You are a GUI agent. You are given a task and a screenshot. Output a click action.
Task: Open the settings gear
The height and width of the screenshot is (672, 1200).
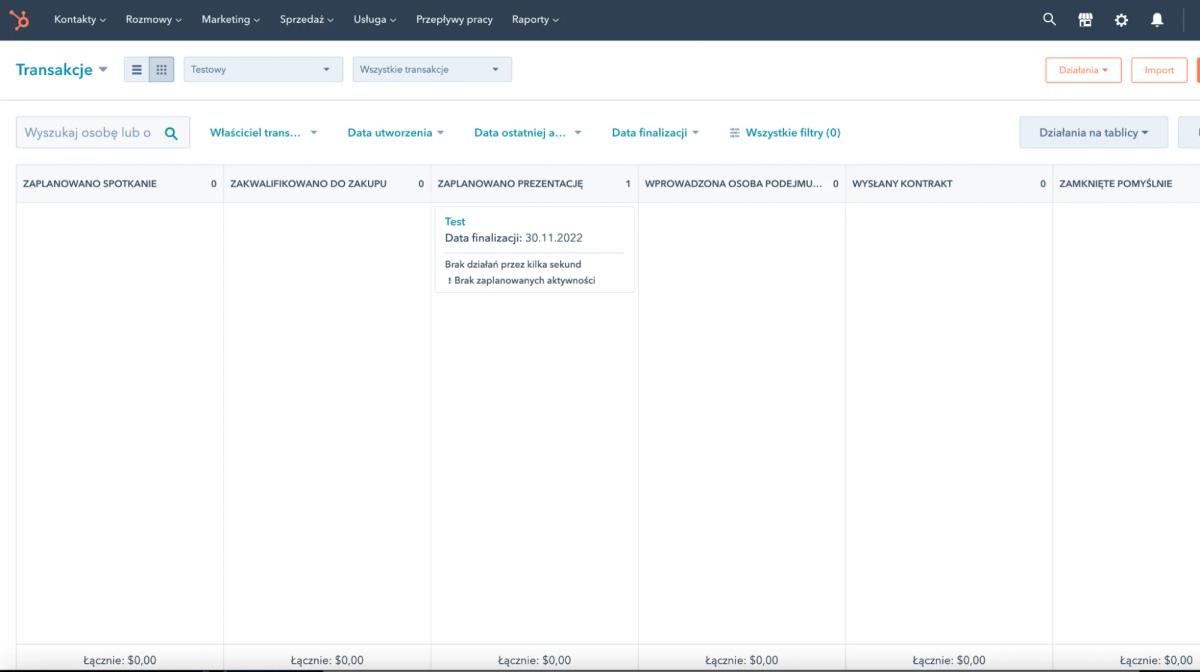click(1121, 19)
